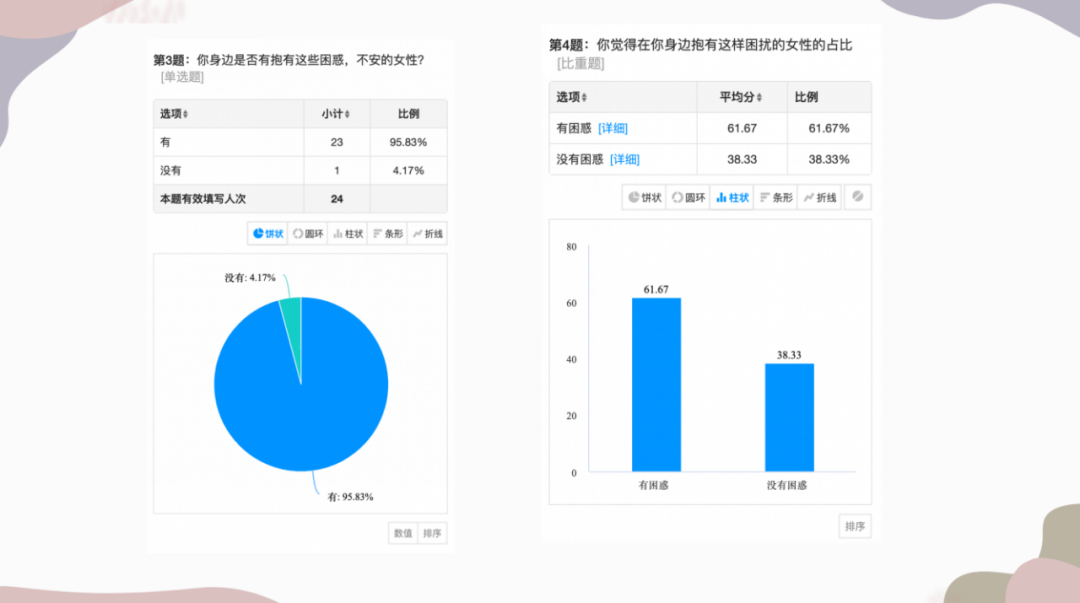The width and height of the screenshot is (1080, 603).
Task: Select the active 柱状 tab under question 4
Action: click(732, 197)
